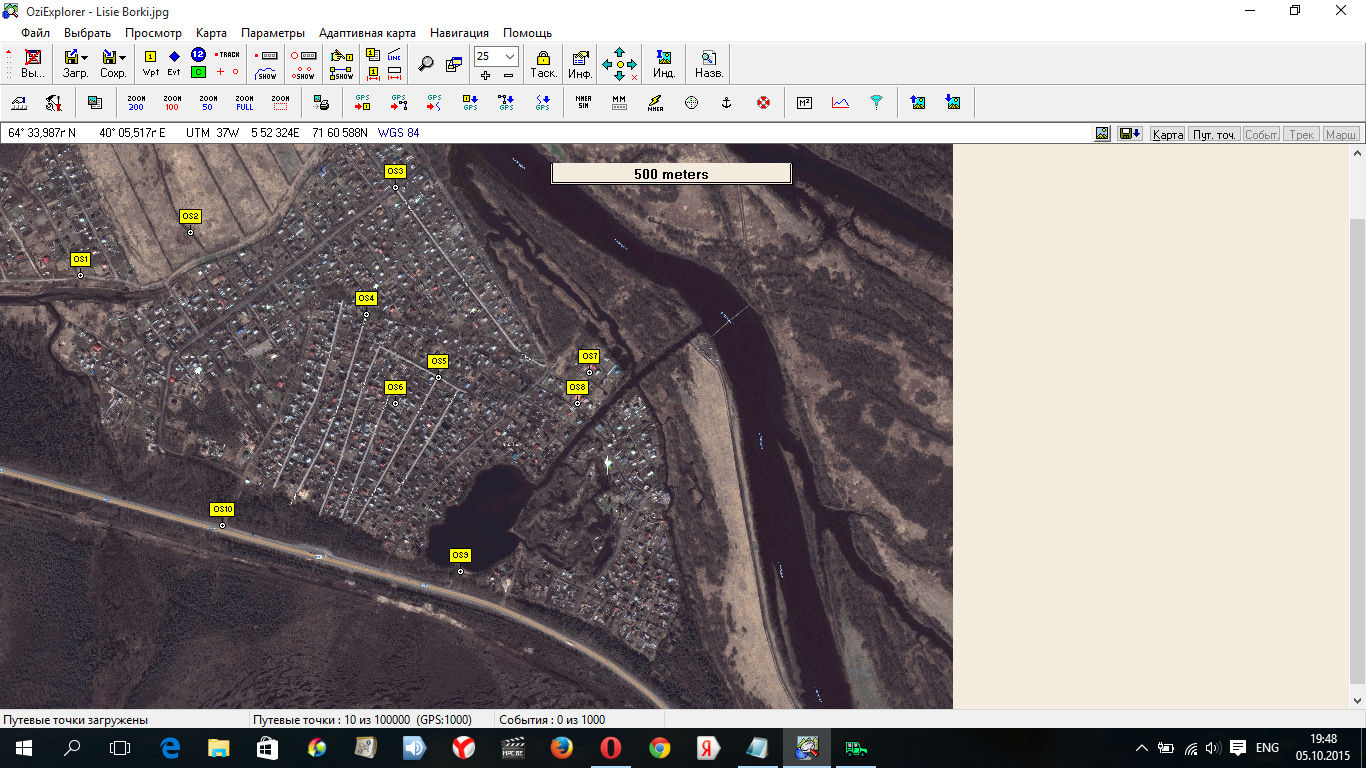
Task: Expand the zoom percentage dropdown showing 25
Action: [510, 57]
